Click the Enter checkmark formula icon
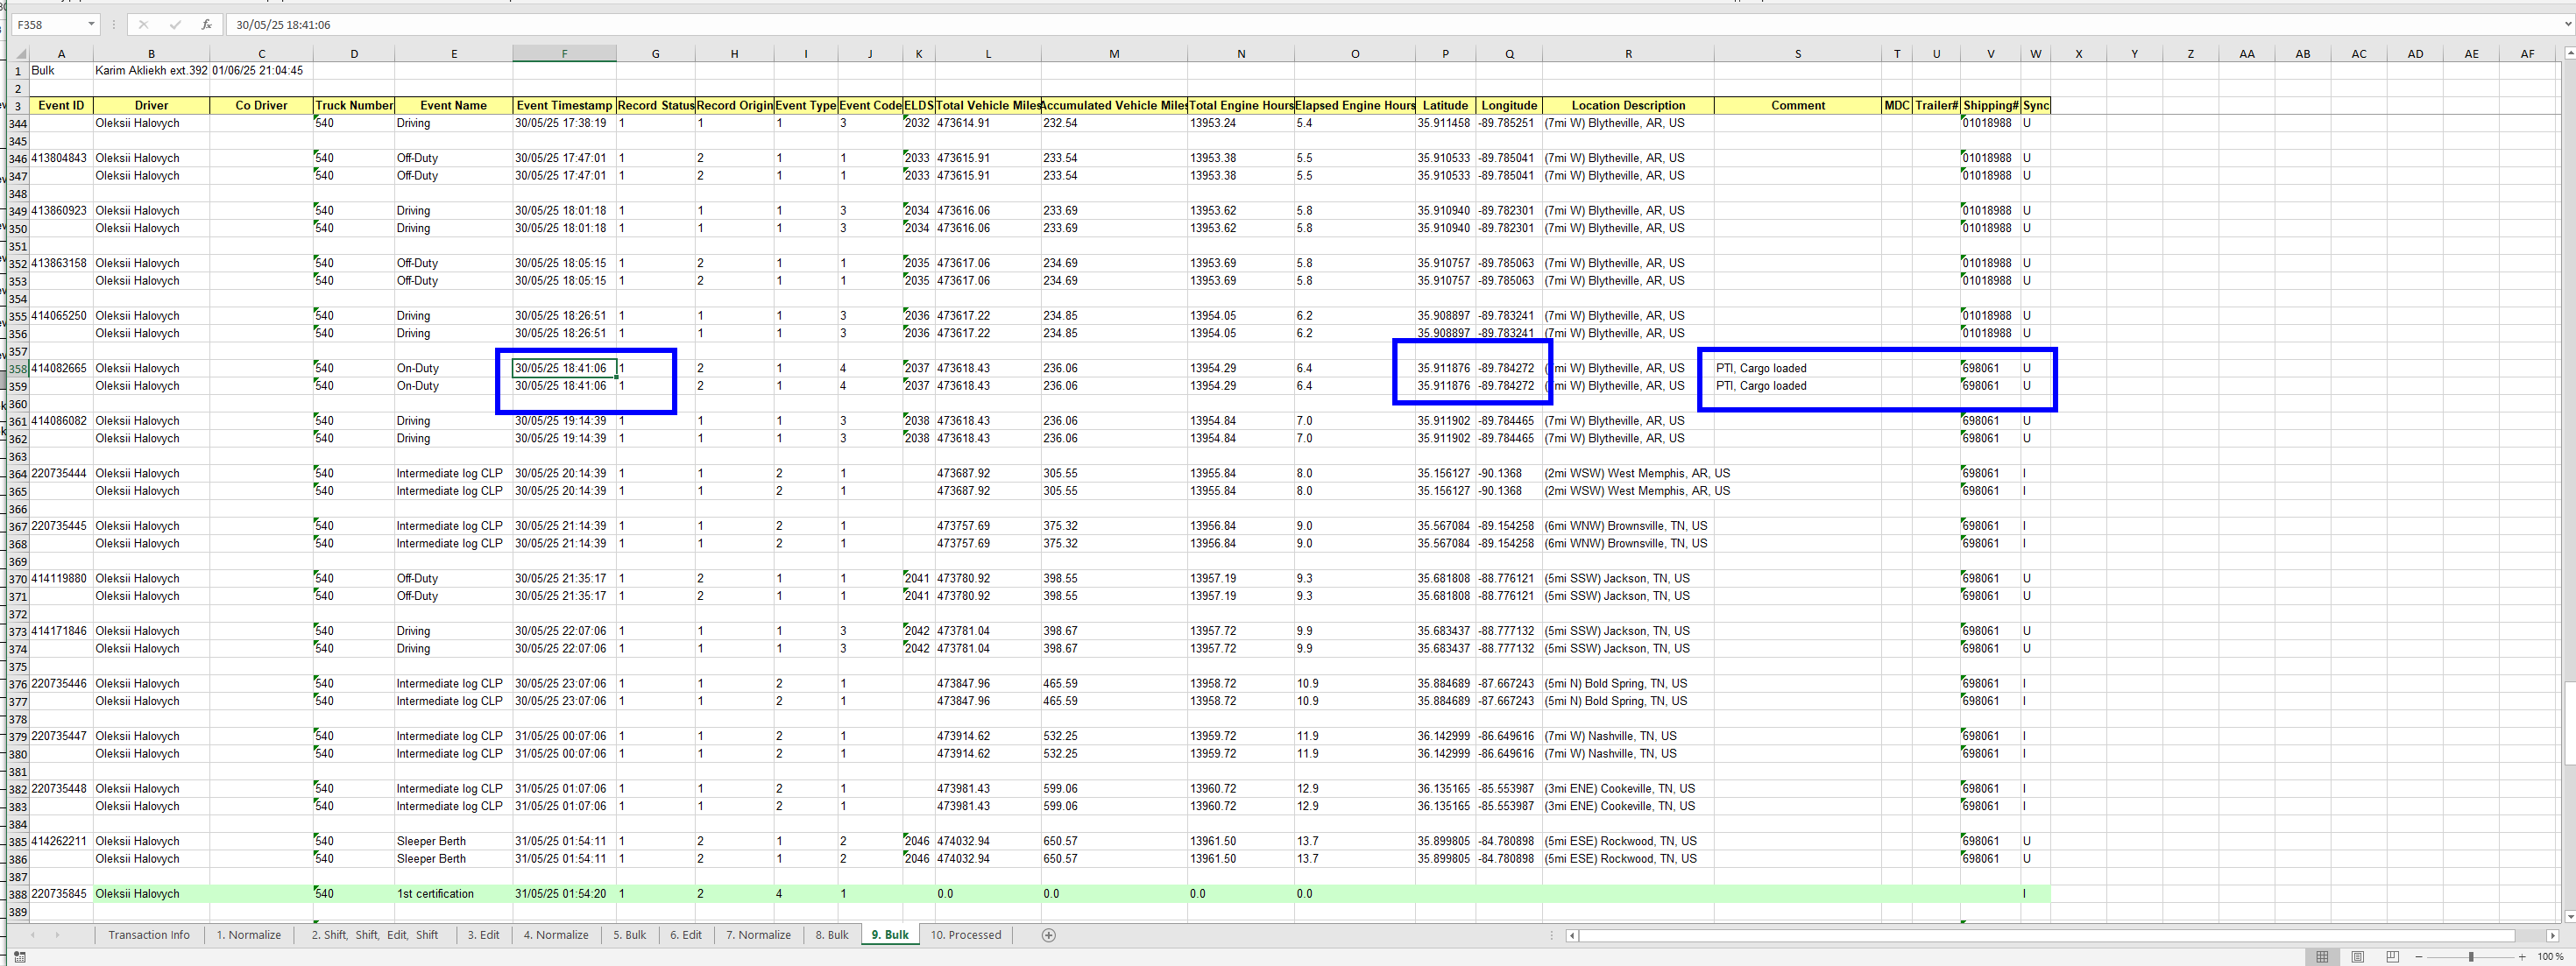The image size is (2576, 966). (175, 25)
